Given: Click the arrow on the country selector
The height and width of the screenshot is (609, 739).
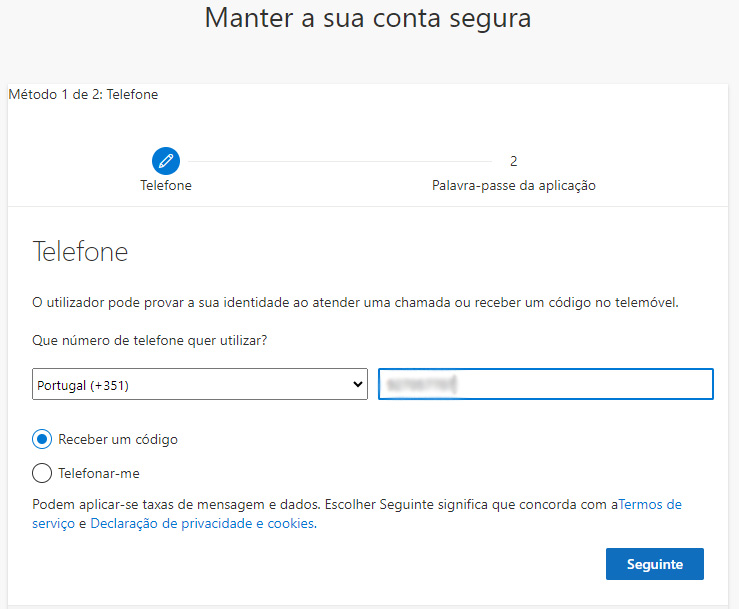Looking at the screenshot, I should coord(358,385).
